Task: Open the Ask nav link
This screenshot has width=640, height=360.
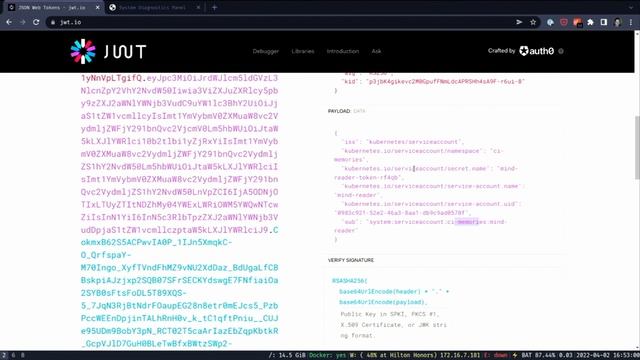Action: point(376,51)
